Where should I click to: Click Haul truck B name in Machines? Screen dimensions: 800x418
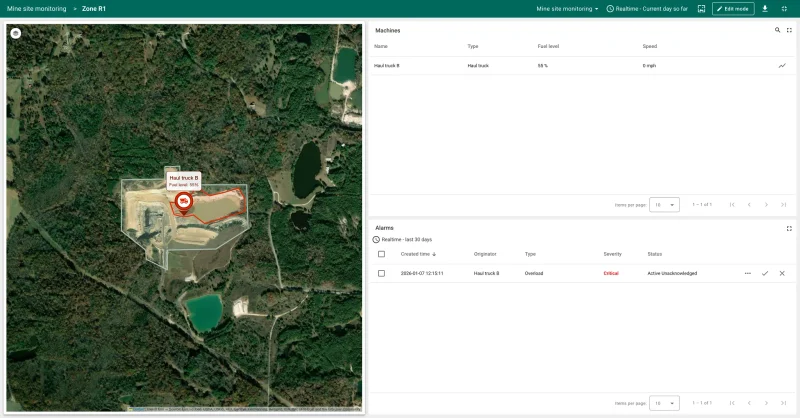(387, 66)
